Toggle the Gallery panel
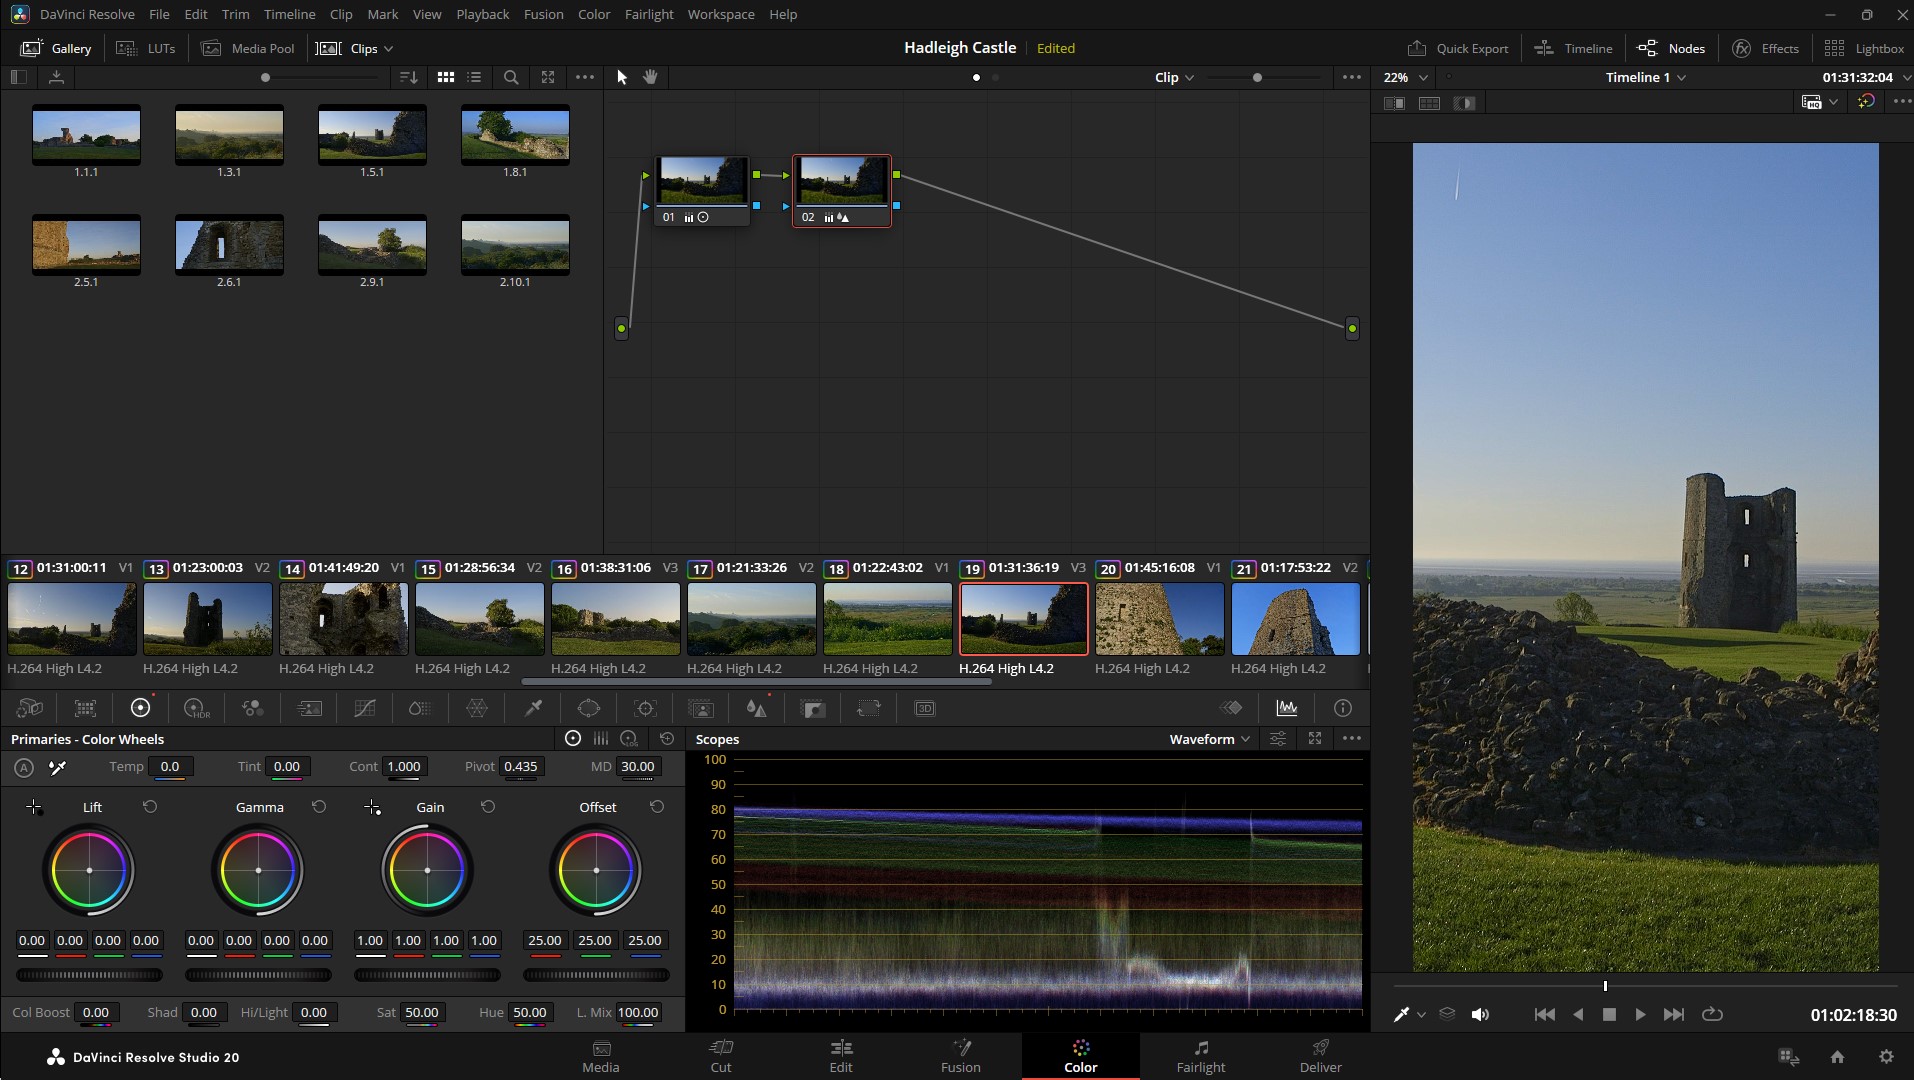This screenshot has width=1914, height=1080. [x=56, y=48]
